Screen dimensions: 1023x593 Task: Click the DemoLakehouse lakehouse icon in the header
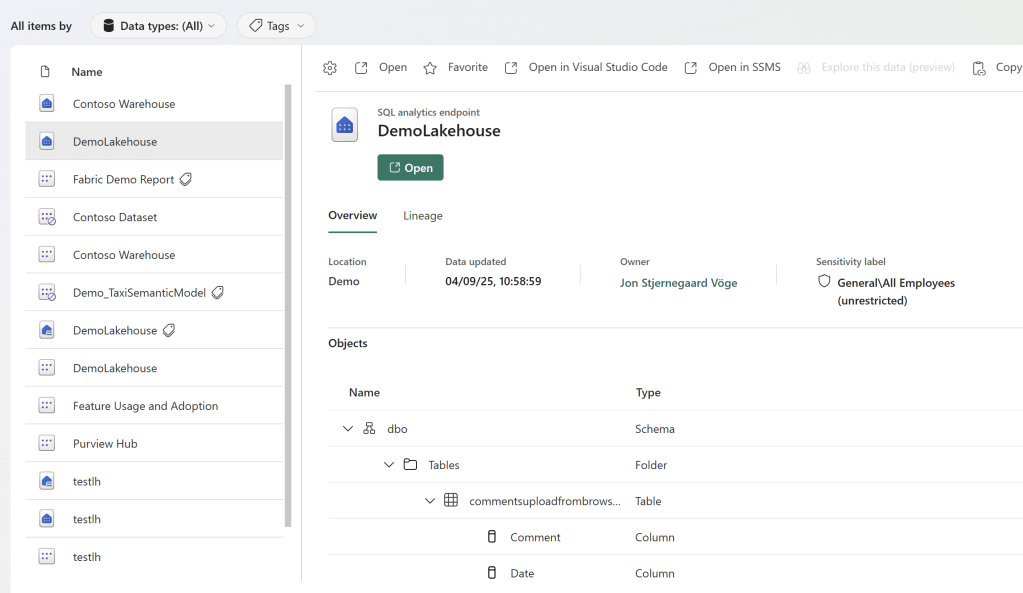click(344, 124)
